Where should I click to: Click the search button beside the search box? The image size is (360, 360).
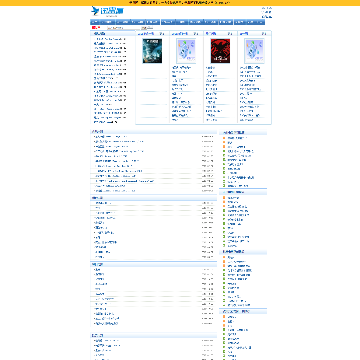(x=147, y=28)
